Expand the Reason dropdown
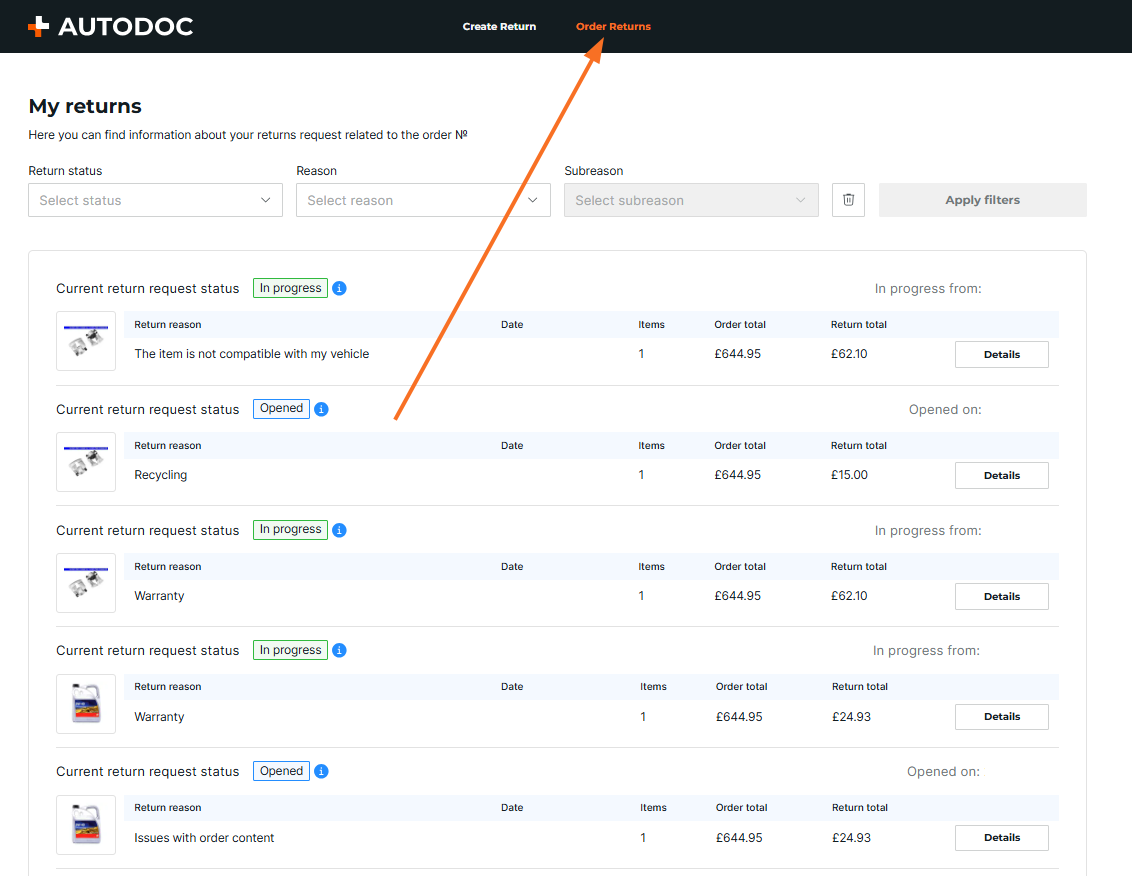 (423, 200)
